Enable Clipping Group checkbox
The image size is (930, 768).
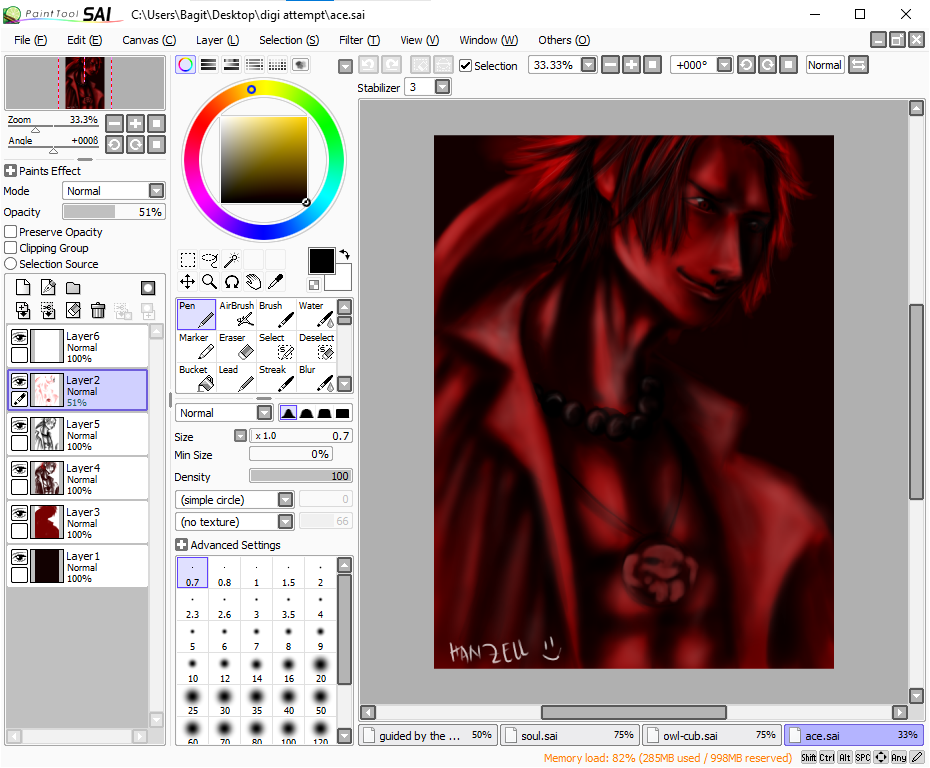click(x=10, y=247)
